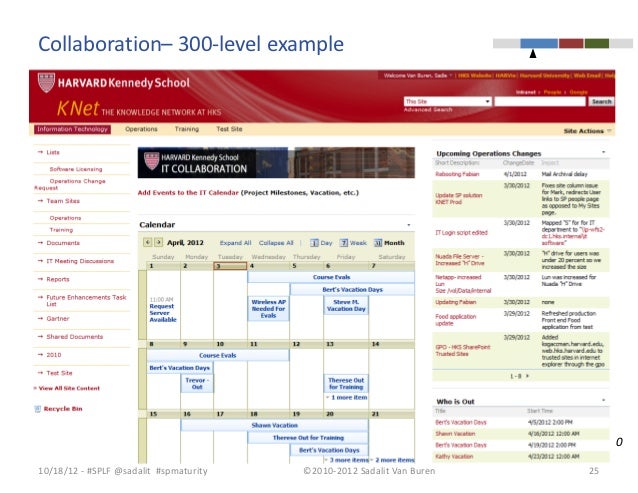Click the blue maturity level swatch
The image size is (638, 493).
pyautogui.click(x=539, y=44)
